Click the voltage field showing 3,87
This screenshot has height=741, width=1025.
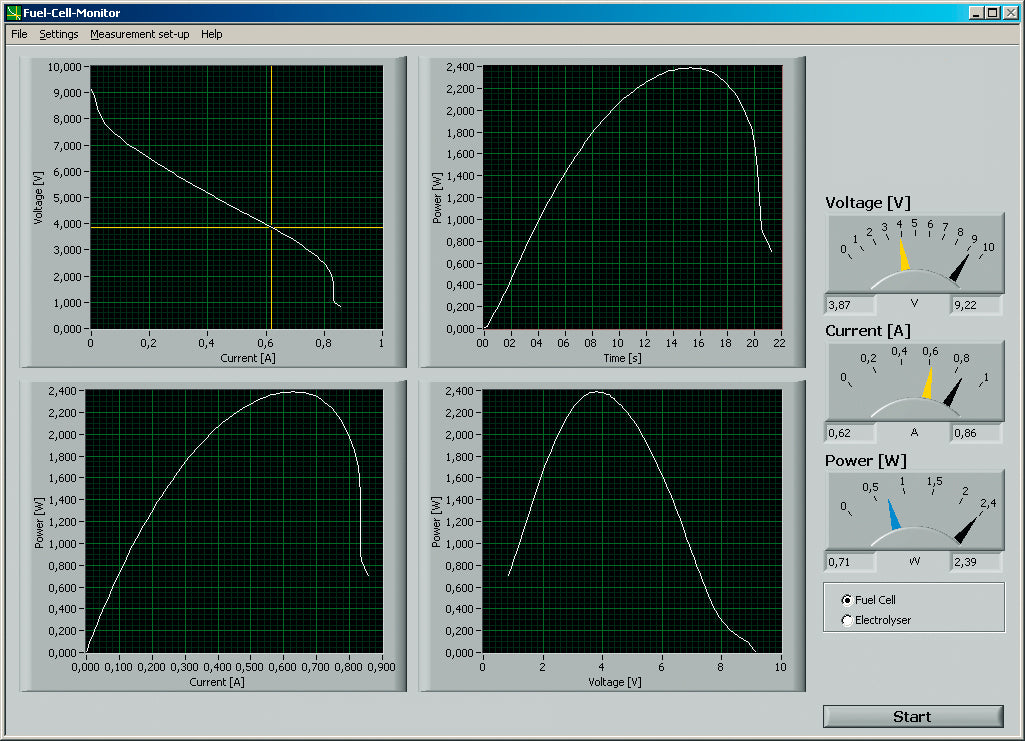(850, 305)
